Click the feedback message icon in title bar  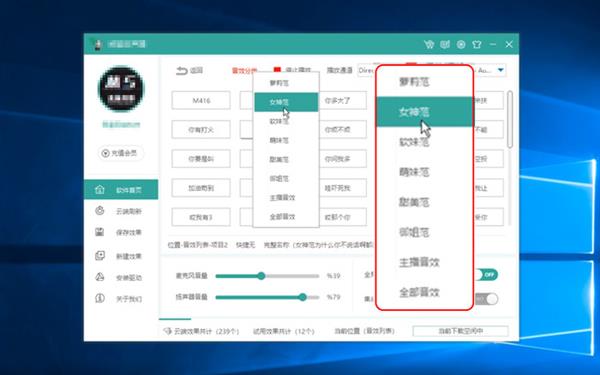pyautogui.click(x=445, y=44)
